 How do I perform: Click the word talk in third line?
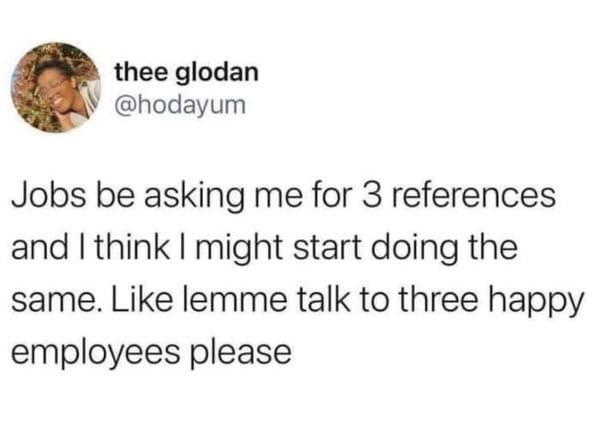coord(323,299)
